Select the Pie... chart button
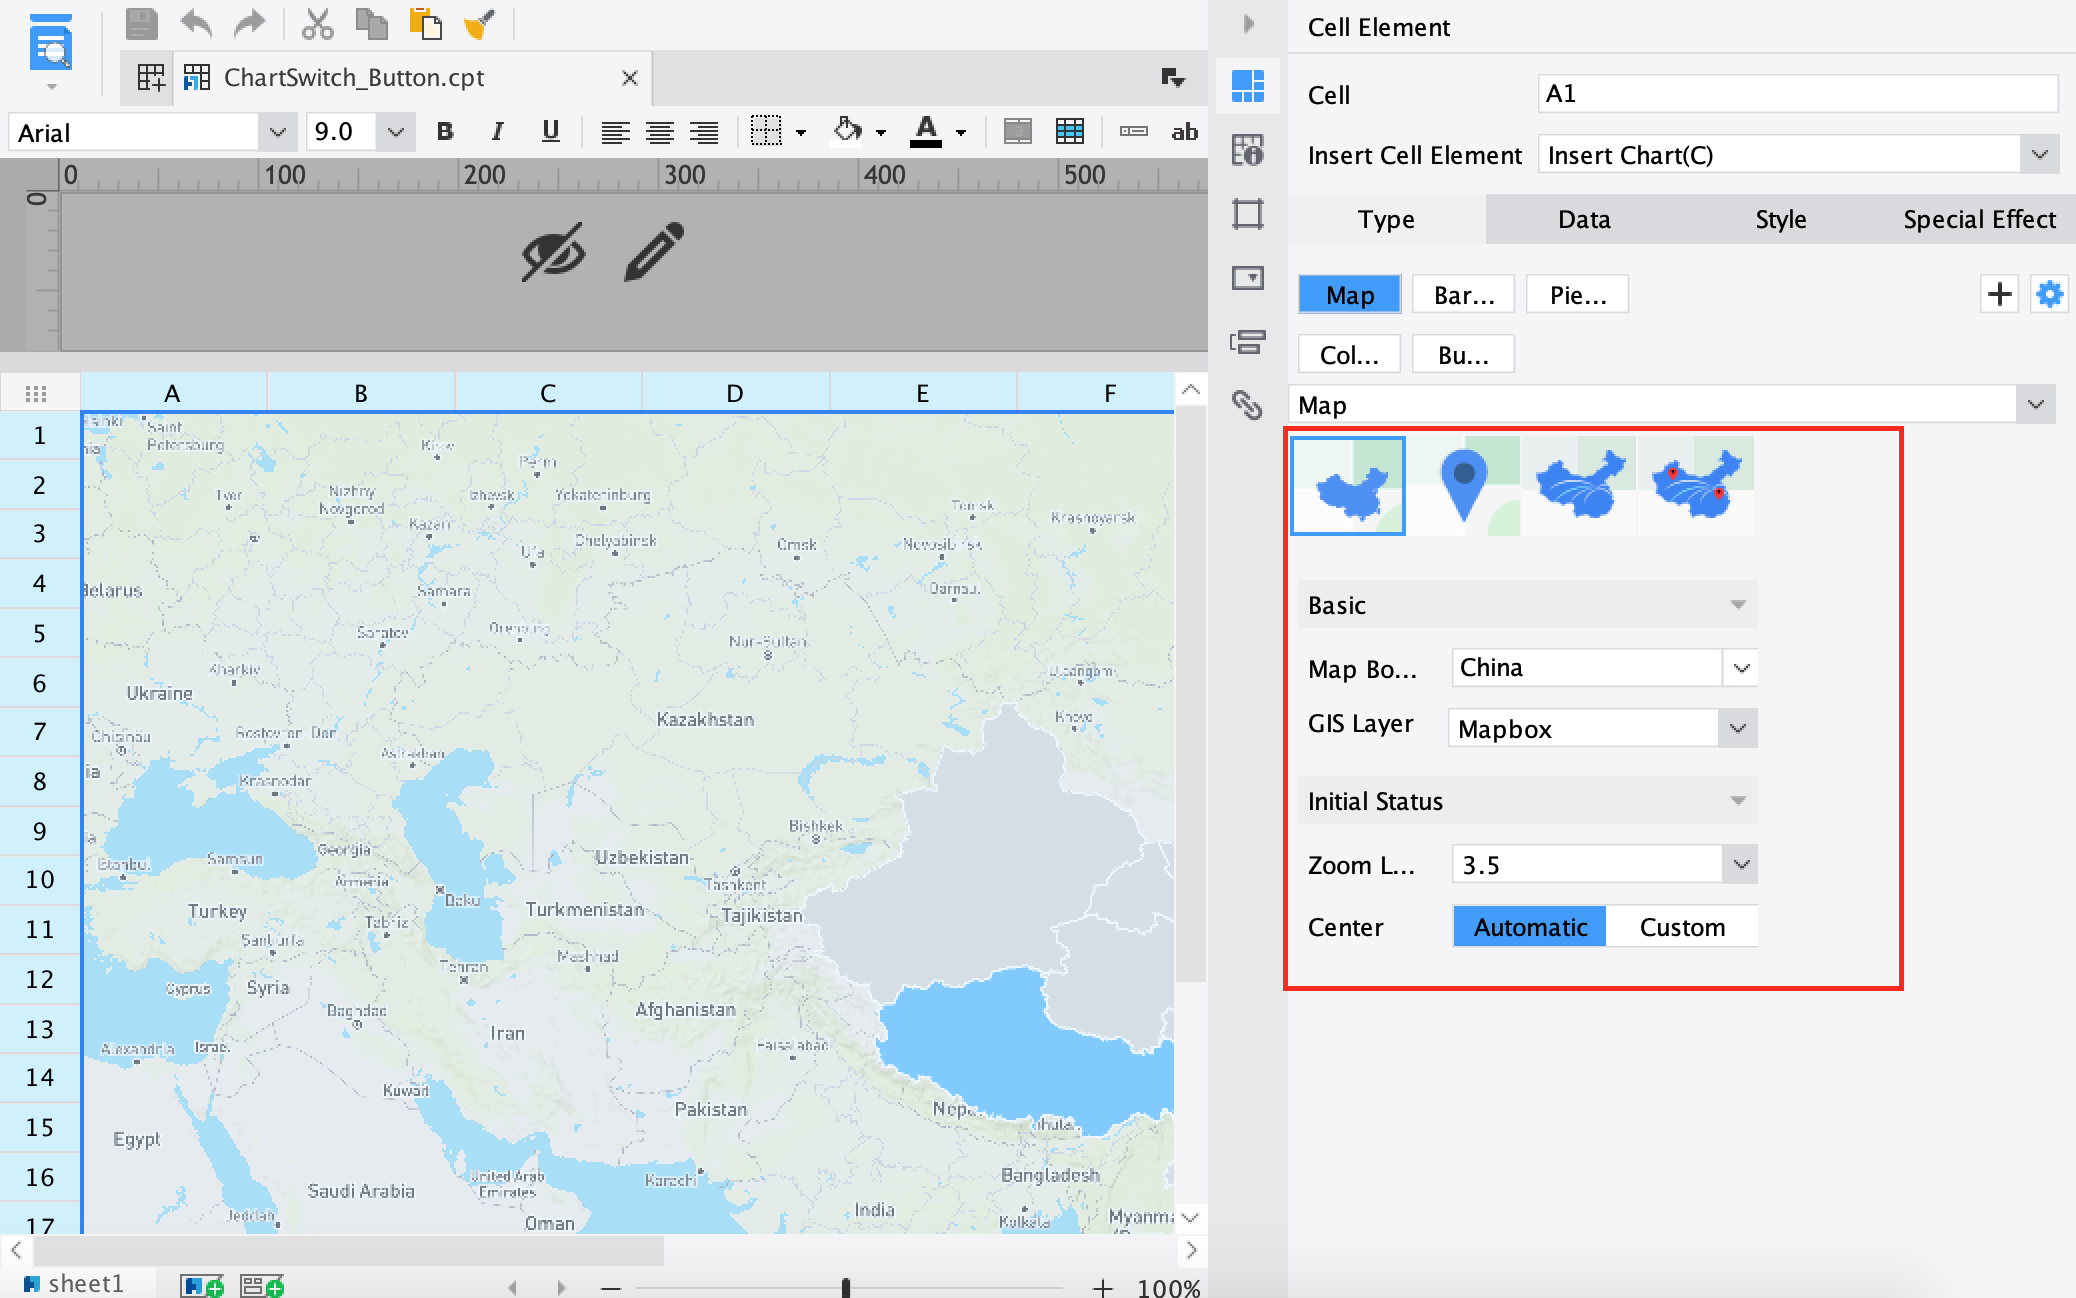This screenshot has height=1298, width=2076. pos(1578,295)
